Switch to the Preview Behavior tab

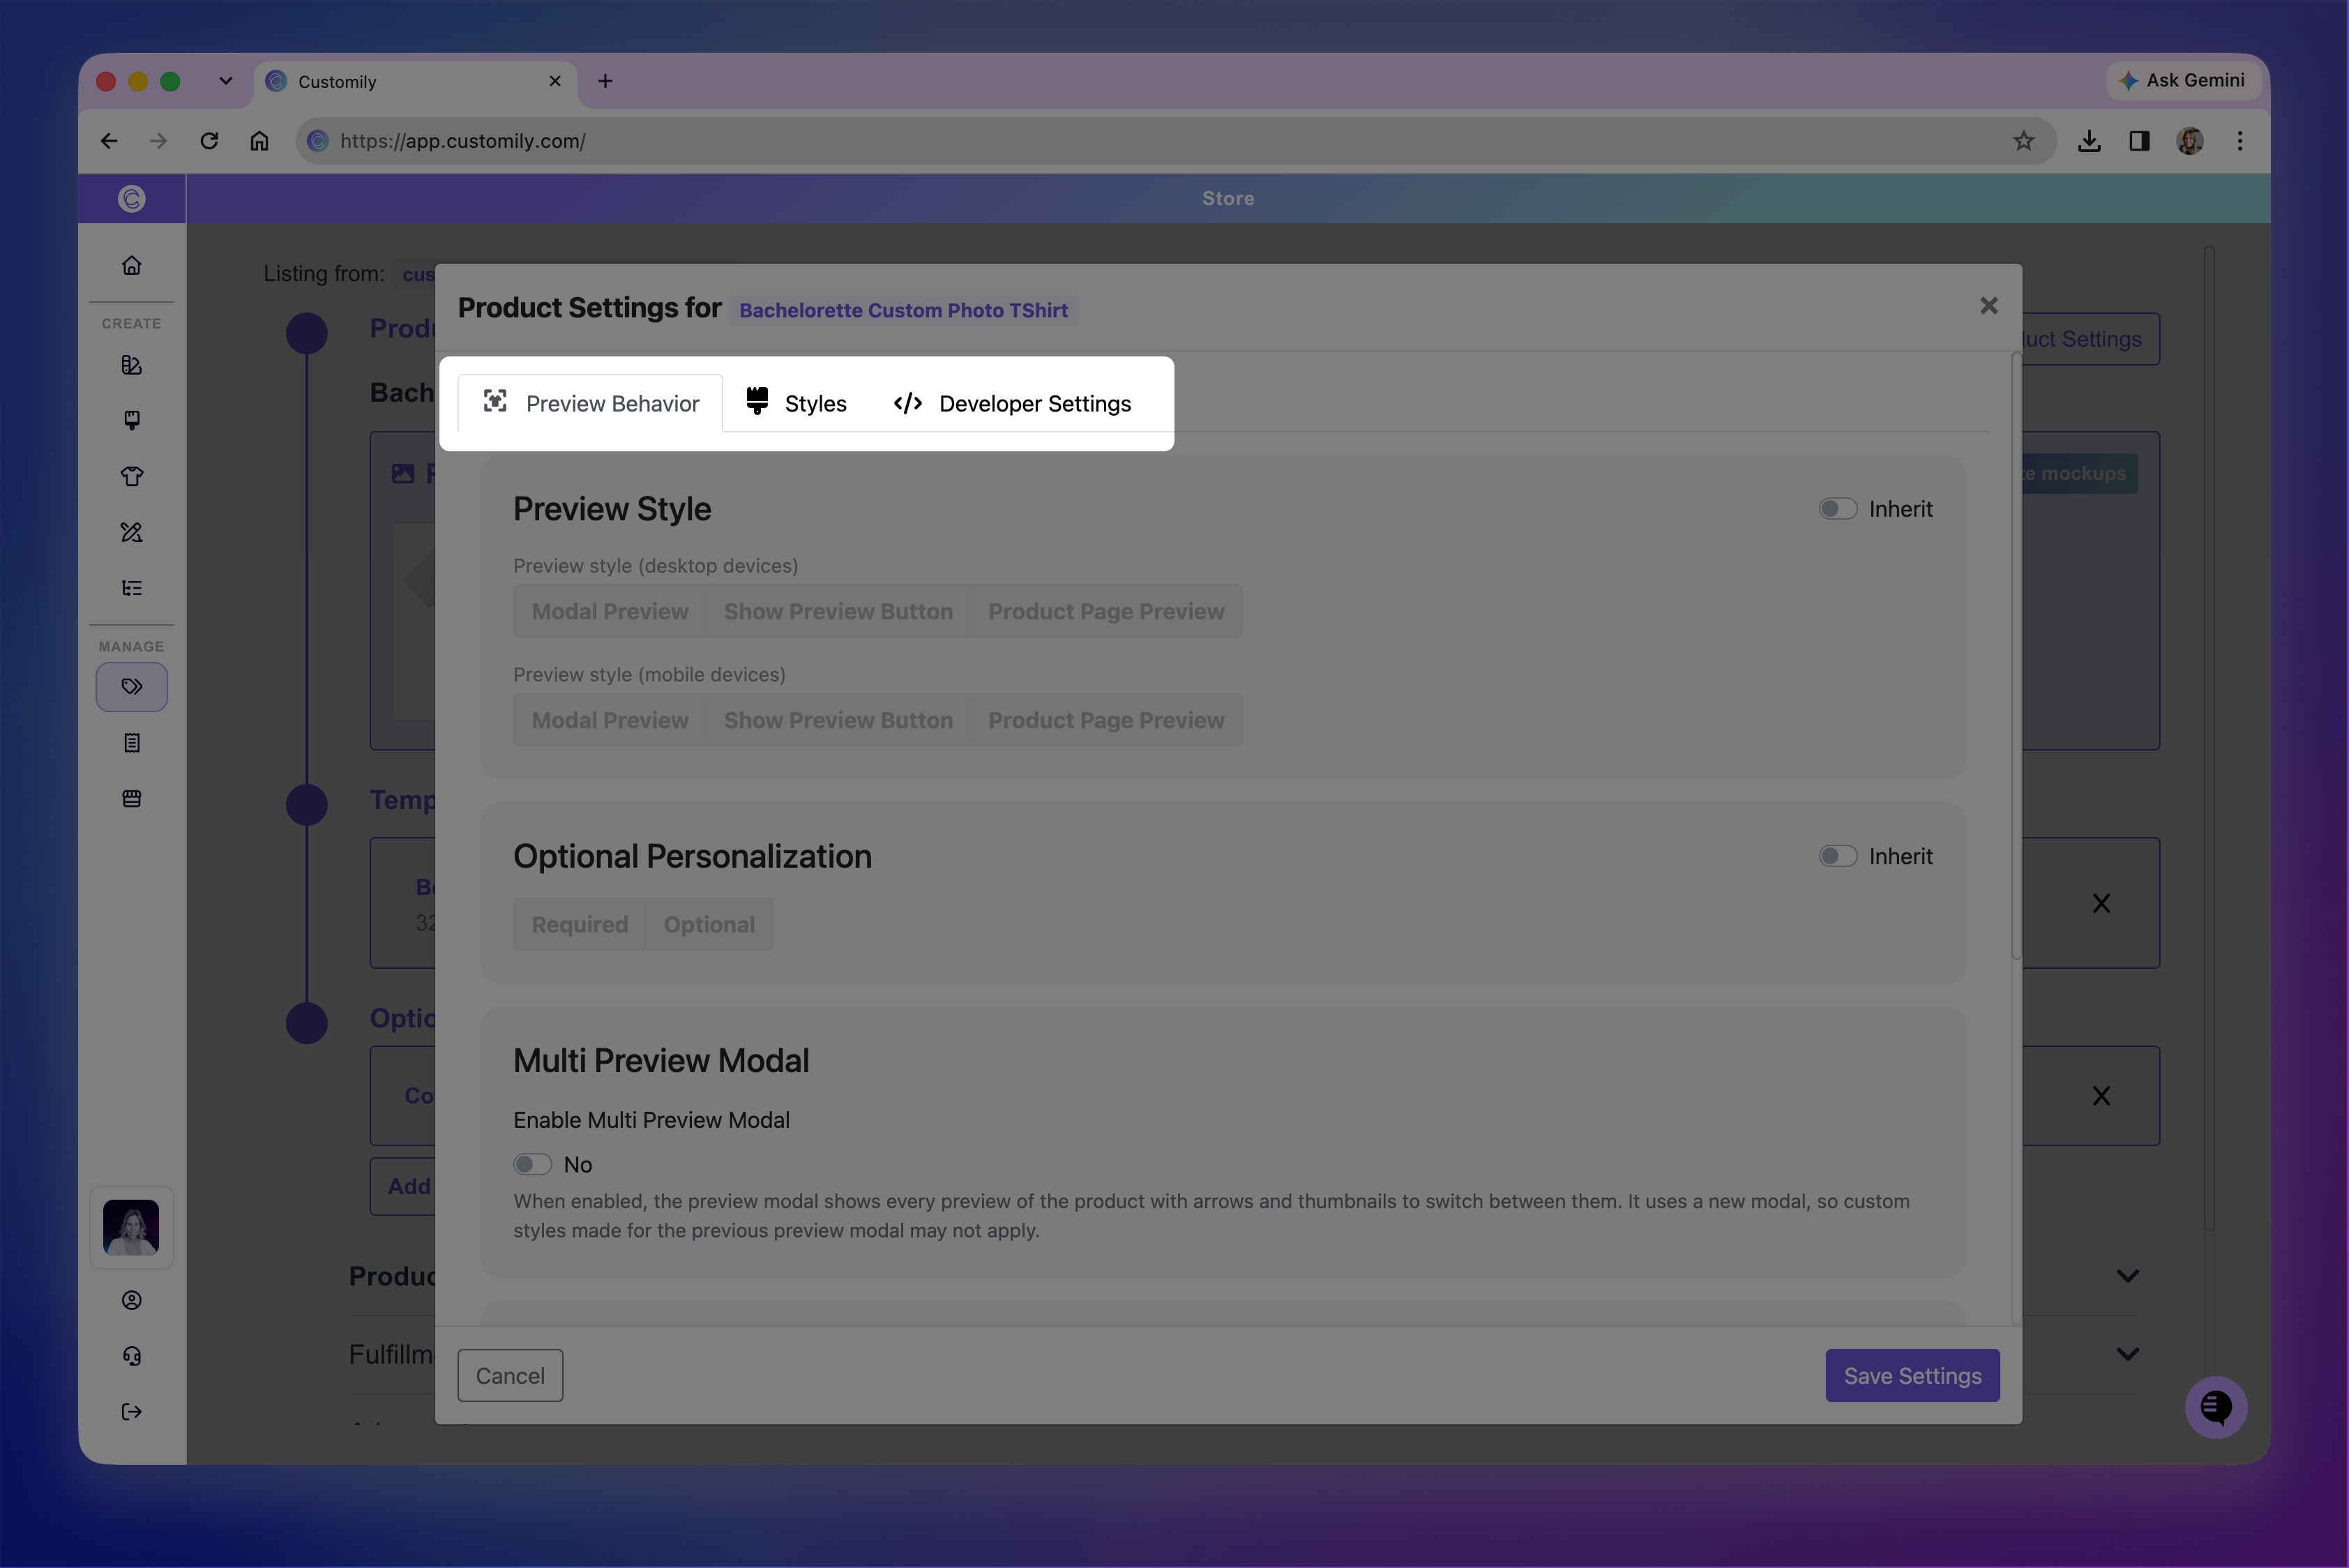[590, 403]
